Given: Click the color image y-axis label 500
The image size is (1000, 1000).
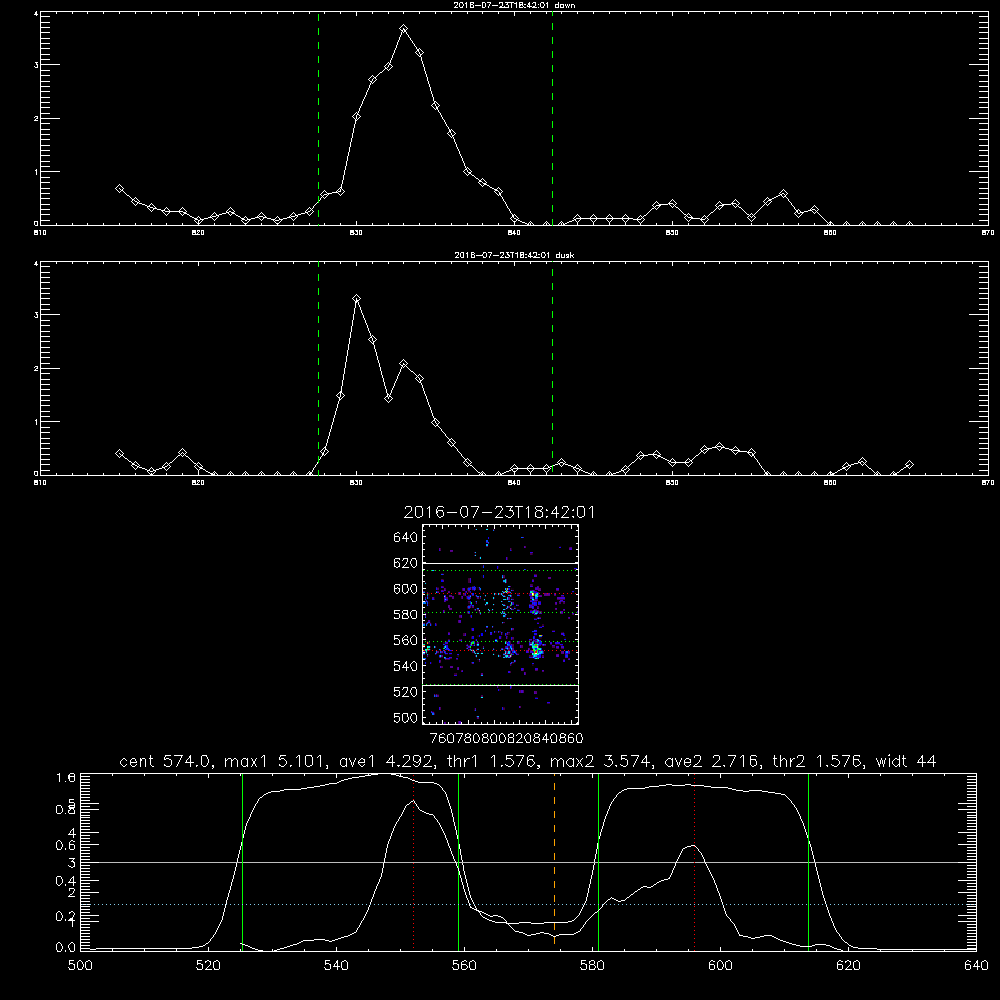Looking at the screenshot, I should click(x=406, y=717).
